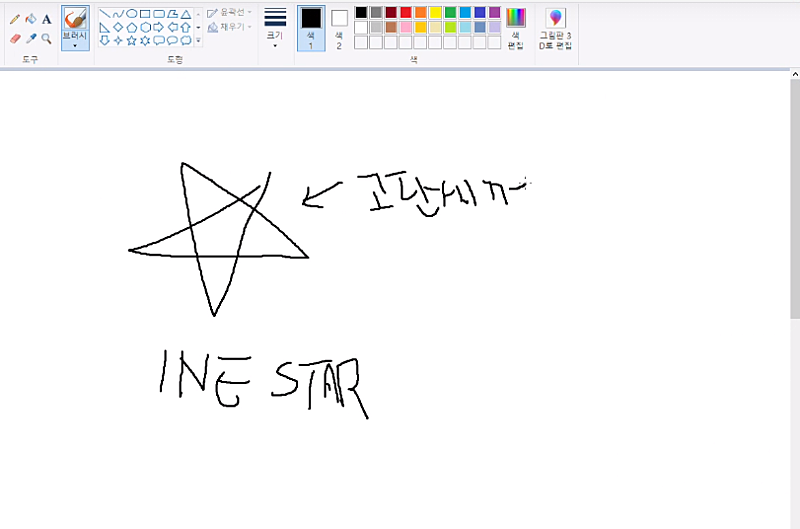Pick the lavender palette color
Image resolution: width=800 pixels, height=529 pixels.
coord(494,27)
